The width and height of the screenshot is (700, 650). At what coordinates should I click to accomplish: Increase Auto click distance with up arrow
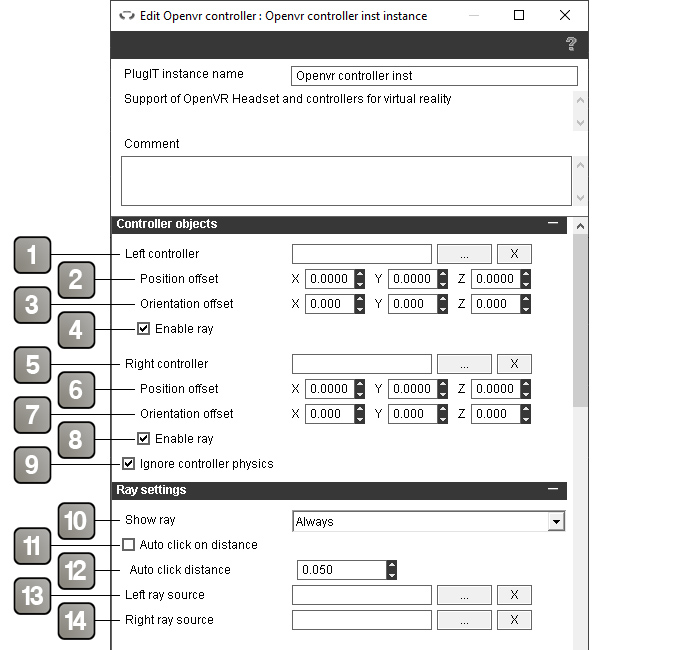pos(392,565)
